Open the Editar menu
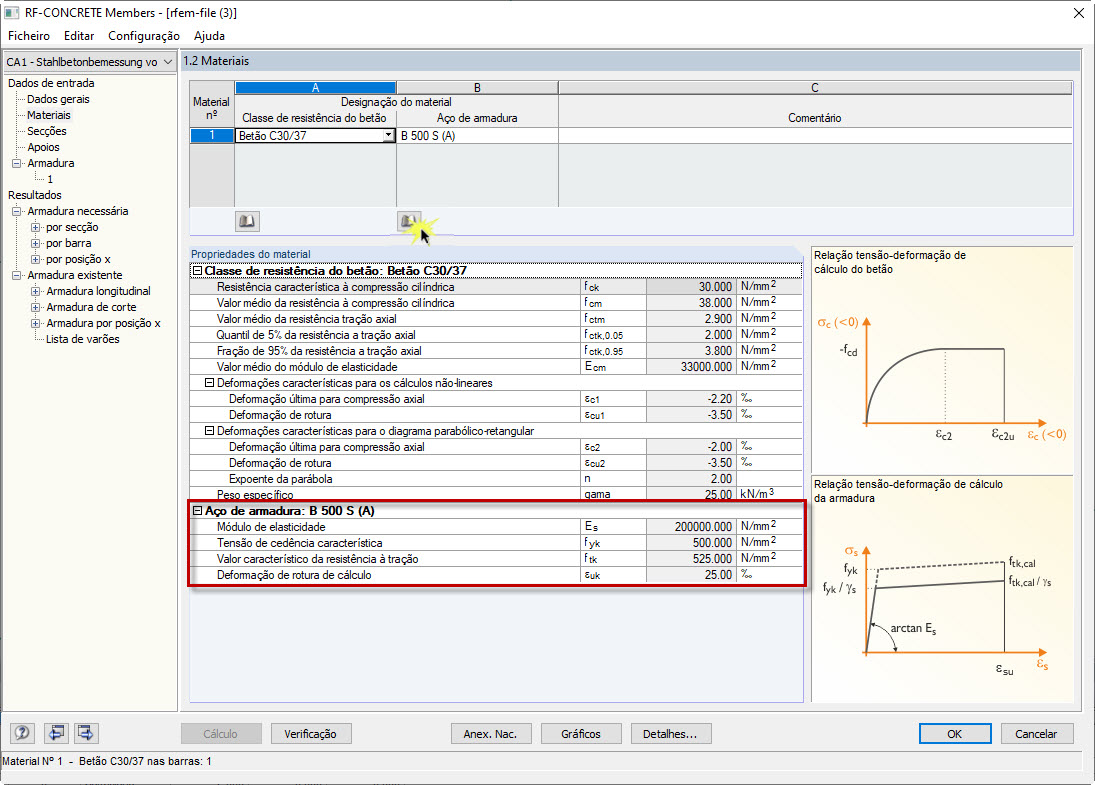 [x=79, y=36]
